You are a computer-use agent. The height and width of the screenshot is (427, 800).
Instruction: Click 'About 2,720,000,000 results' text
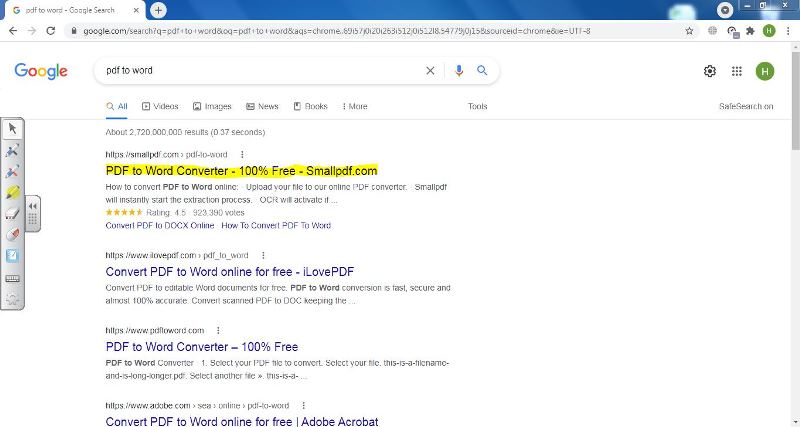(x=185, y=132)
